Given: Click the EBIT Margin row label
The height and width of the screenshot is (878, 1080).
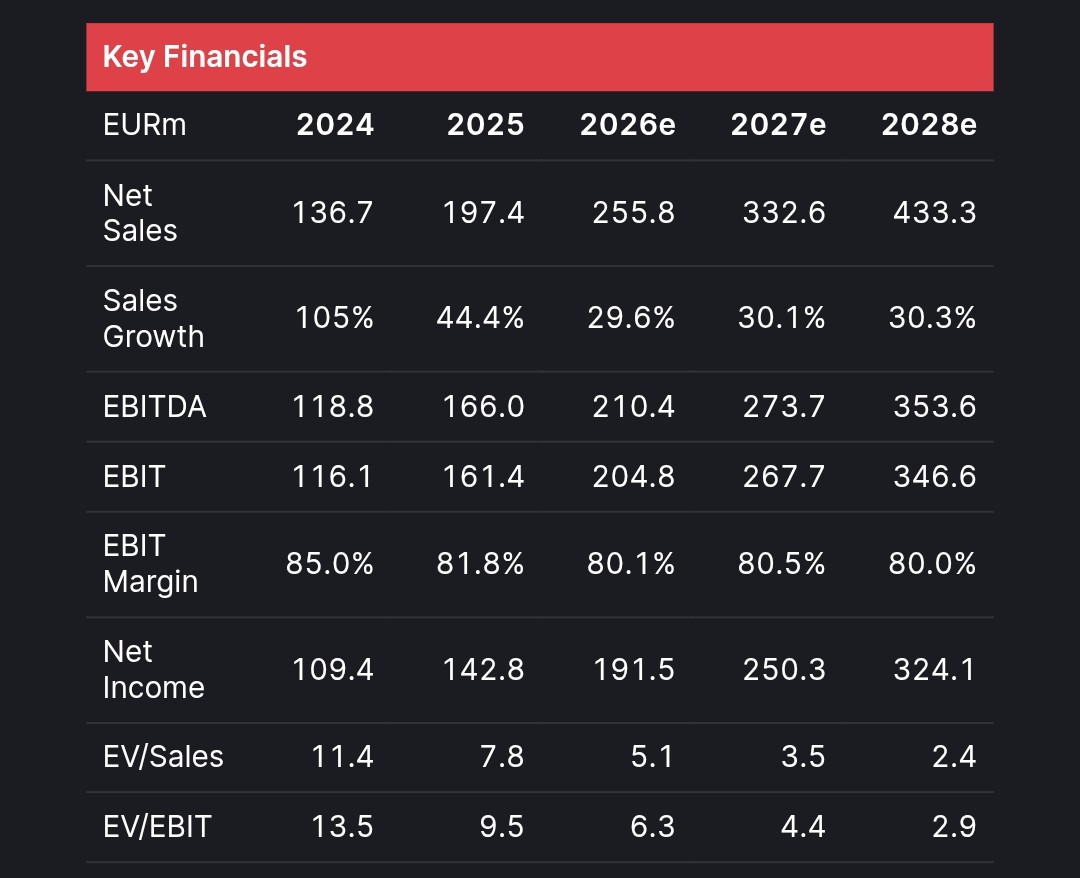Looking at the screenshot, I should click(150, 564).
